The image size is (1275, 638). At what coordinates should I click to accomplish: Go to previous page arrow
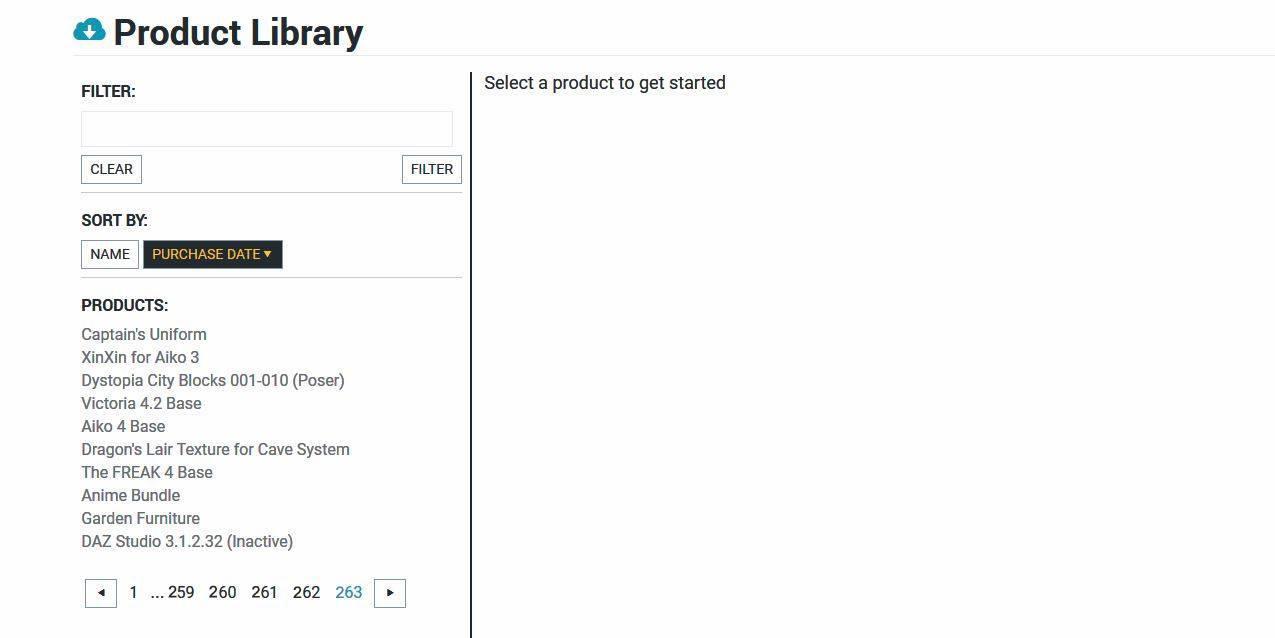click(x=101, y=593)
